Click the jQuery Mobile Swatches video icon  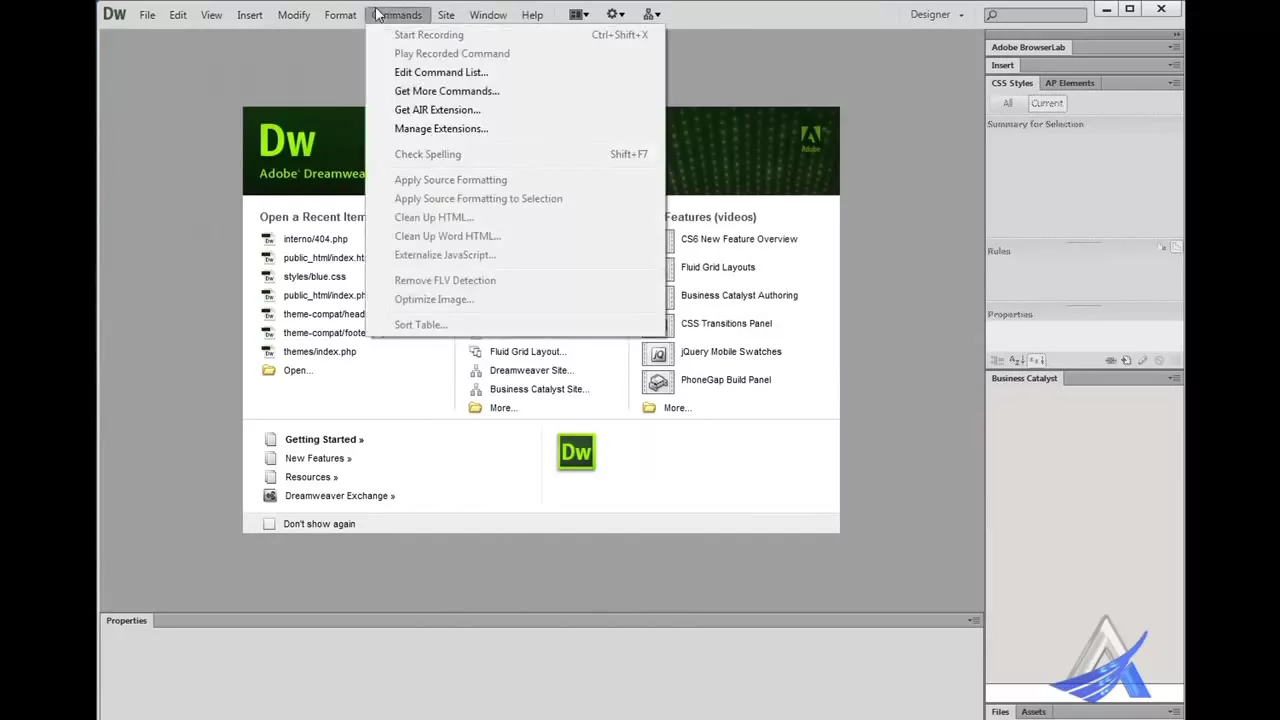[x=658, y=353]
